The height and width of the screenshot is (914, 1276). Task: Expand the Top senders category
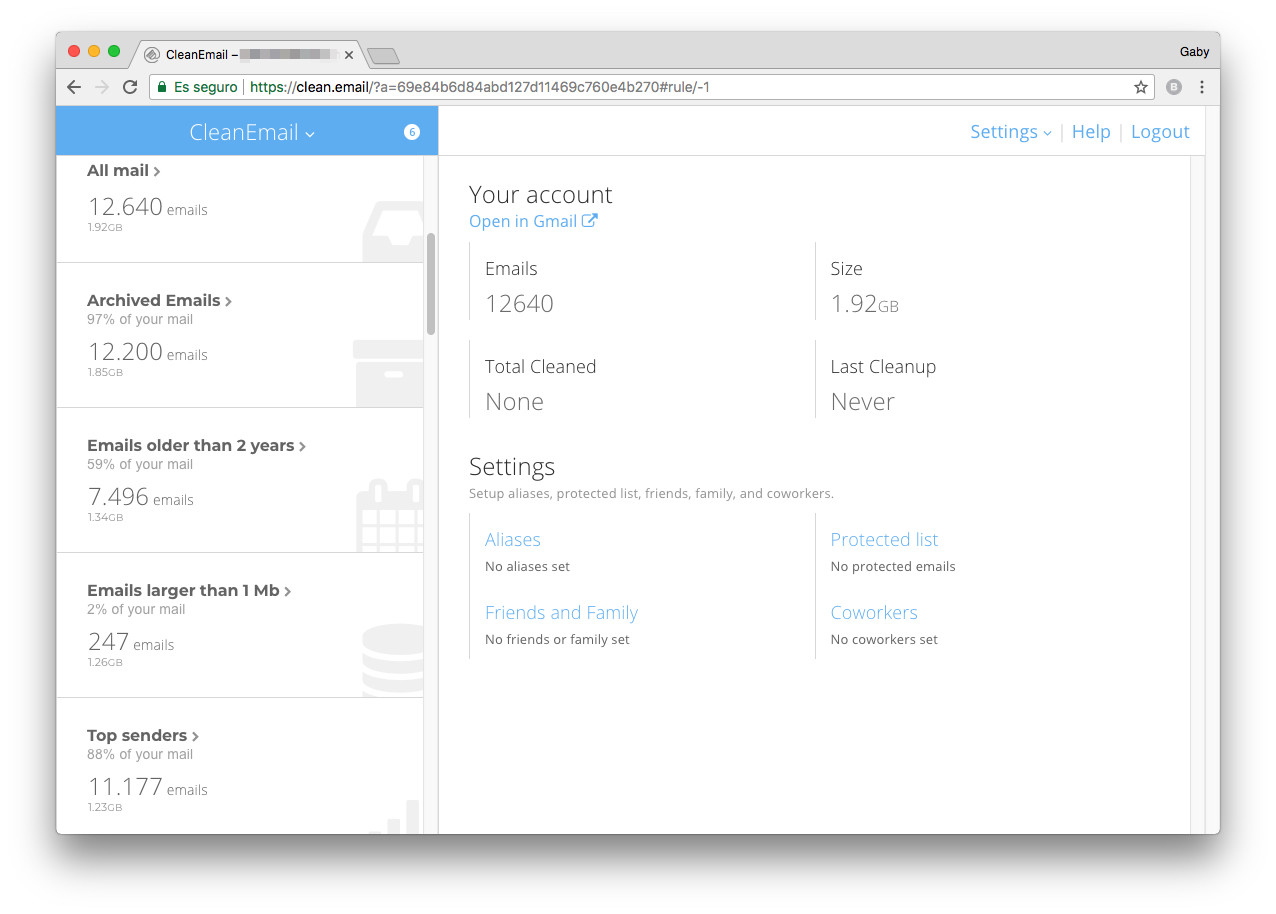pyautogui.click(x=142, y=735)
